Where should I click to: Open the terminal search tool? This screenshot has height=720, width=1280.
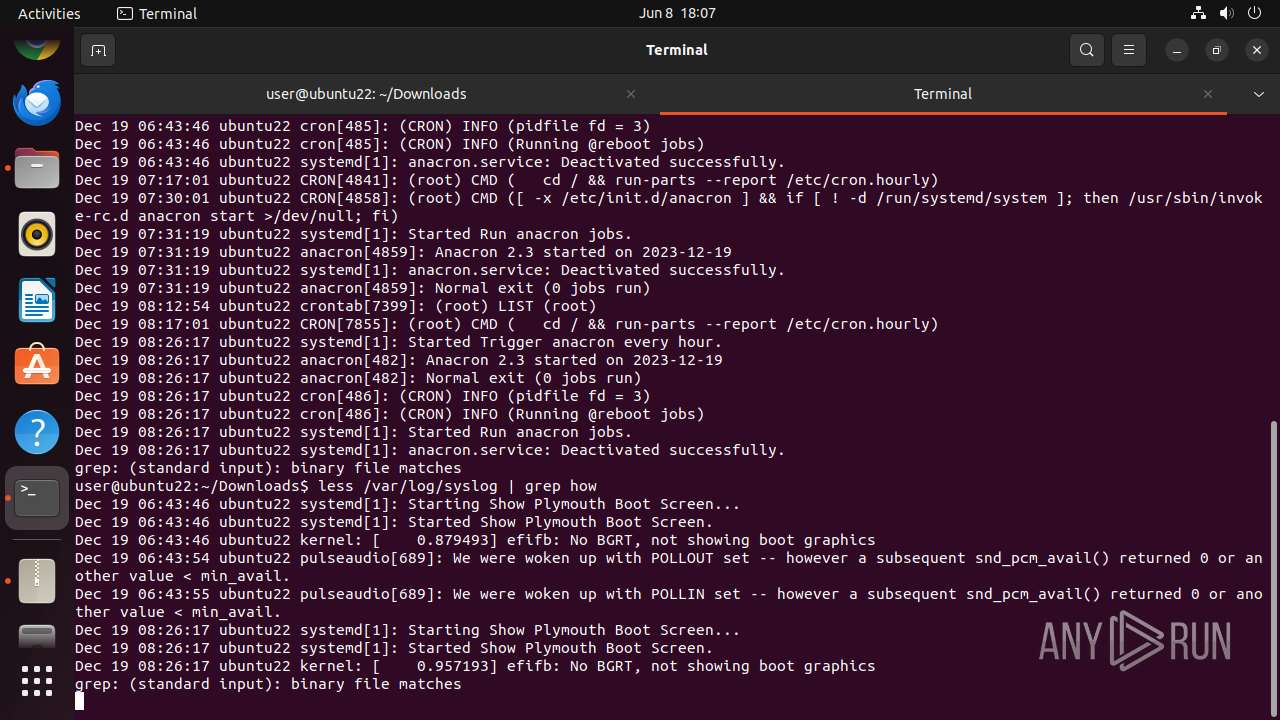pyautogui.click(x=1087, y=50)
